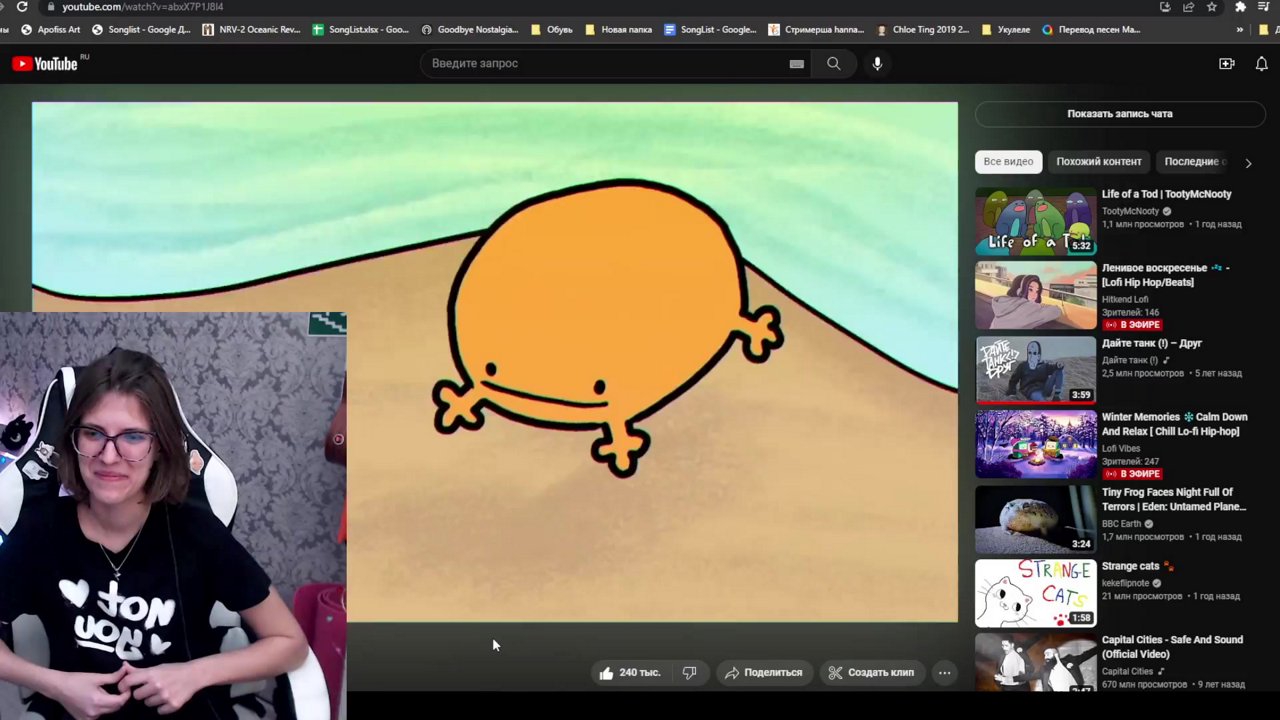1280x720 pixels.
Task: Open Winter Memories Calm Down thumbnail
Action: [x=1035, y=444]
